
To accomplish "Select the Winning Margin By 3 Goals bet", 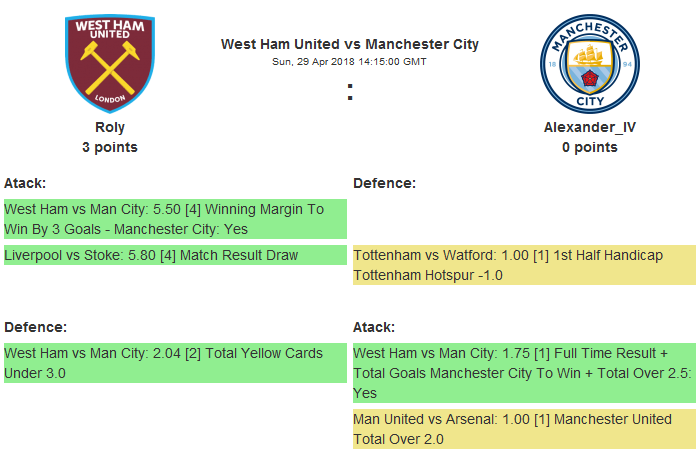I will coord(175,219).
